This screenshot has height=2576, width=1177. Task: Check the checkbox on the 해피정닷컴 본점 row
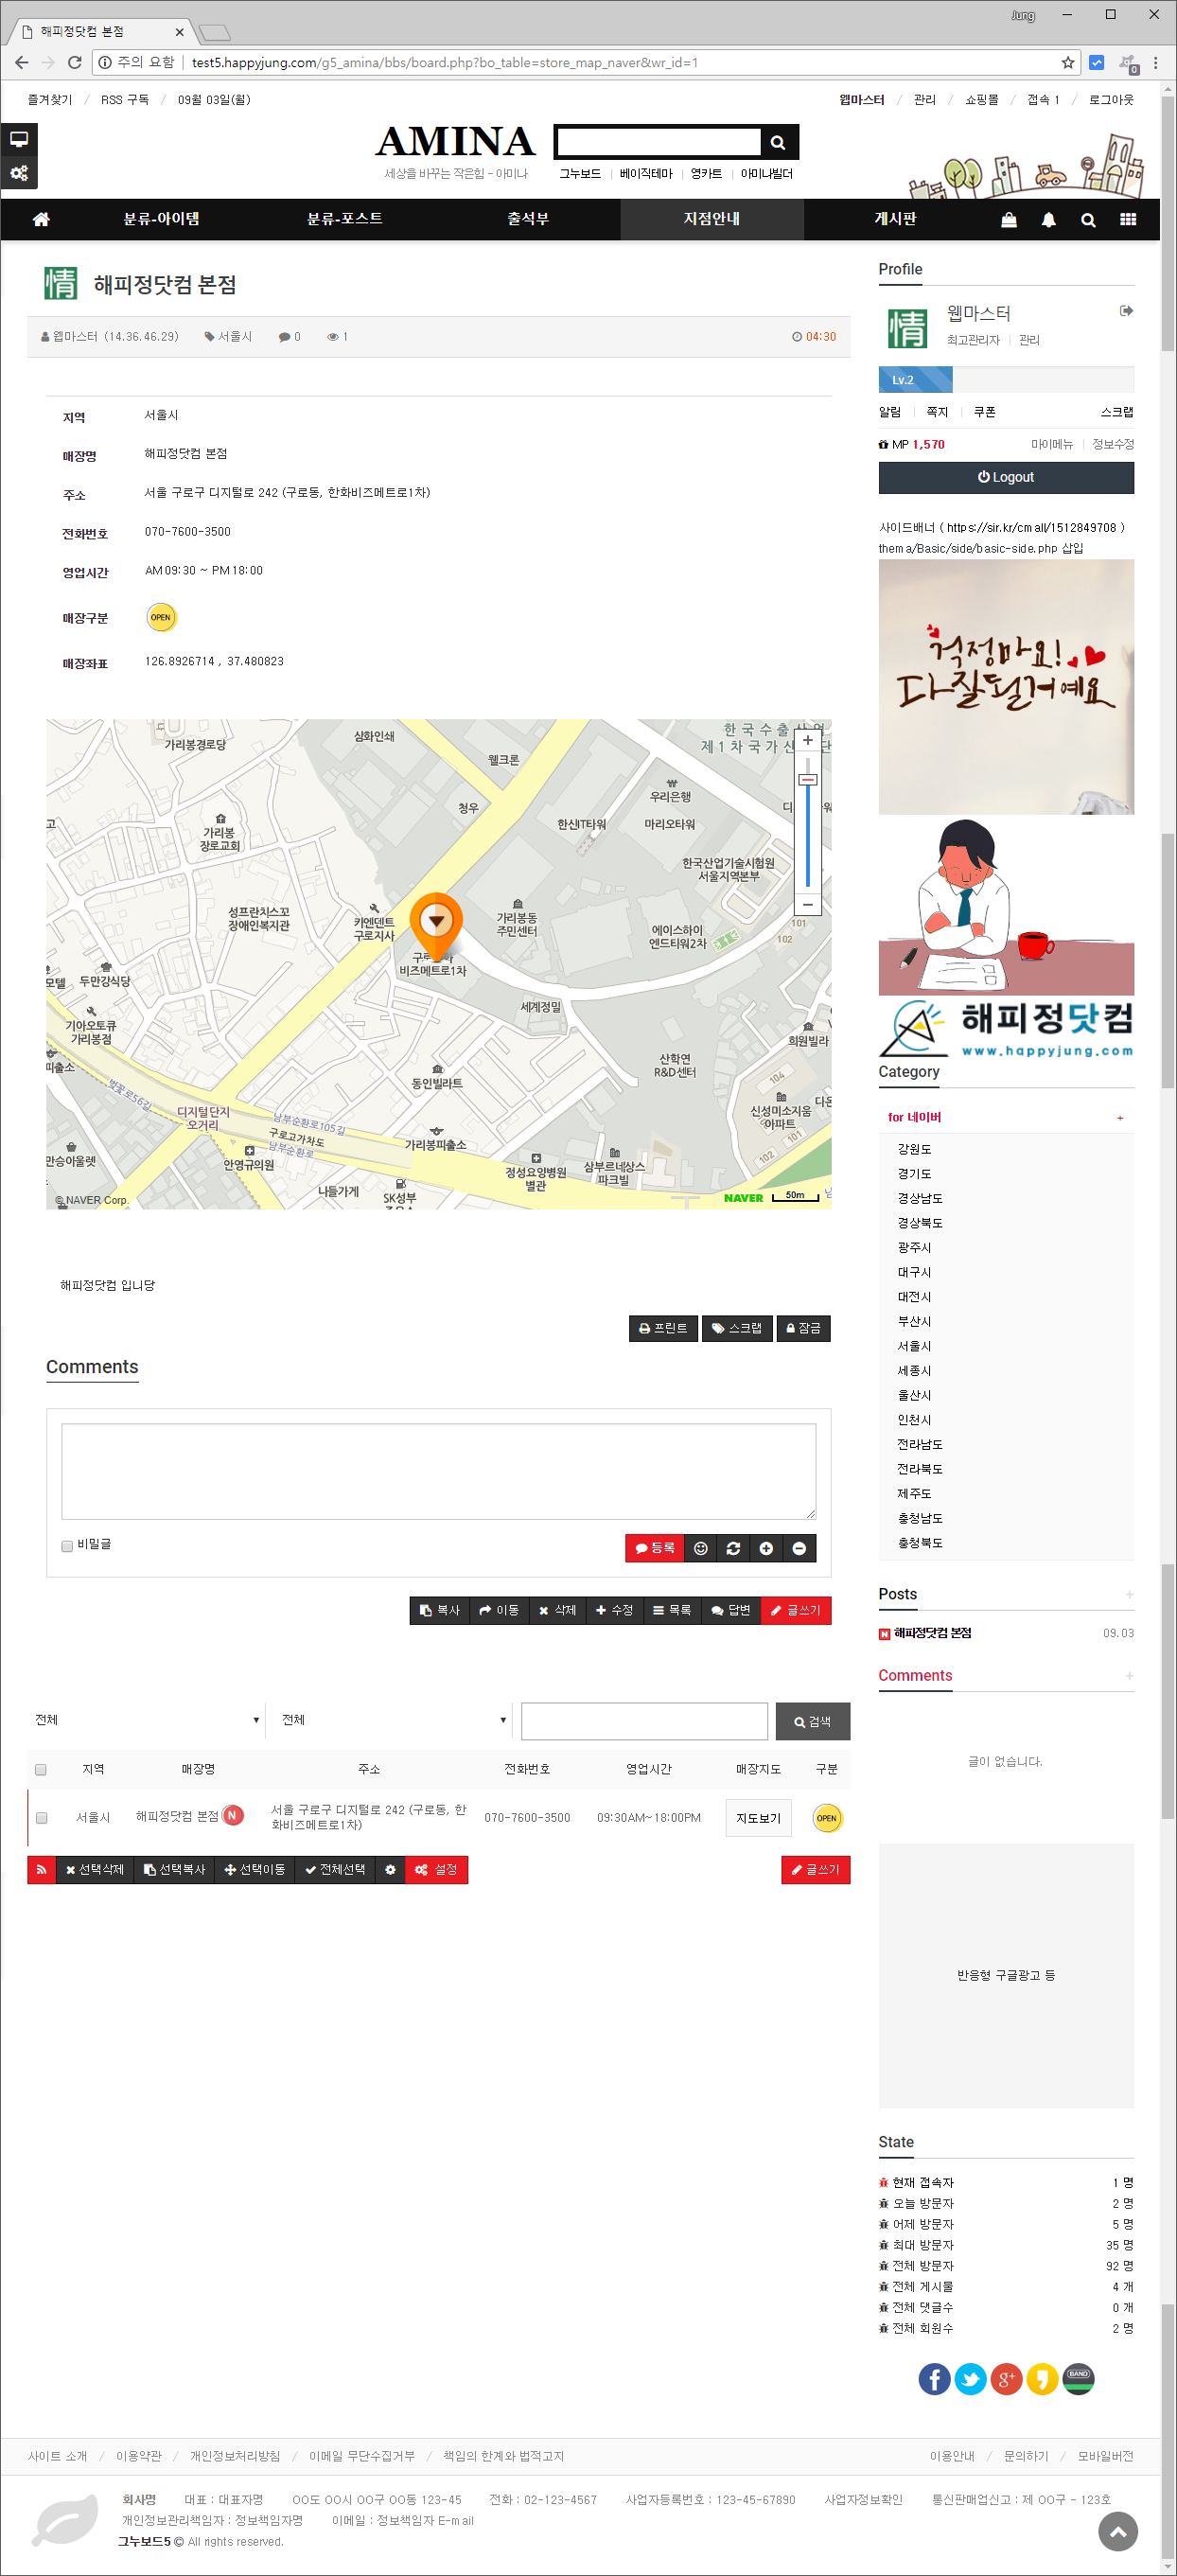click(x=42, y=1817)
